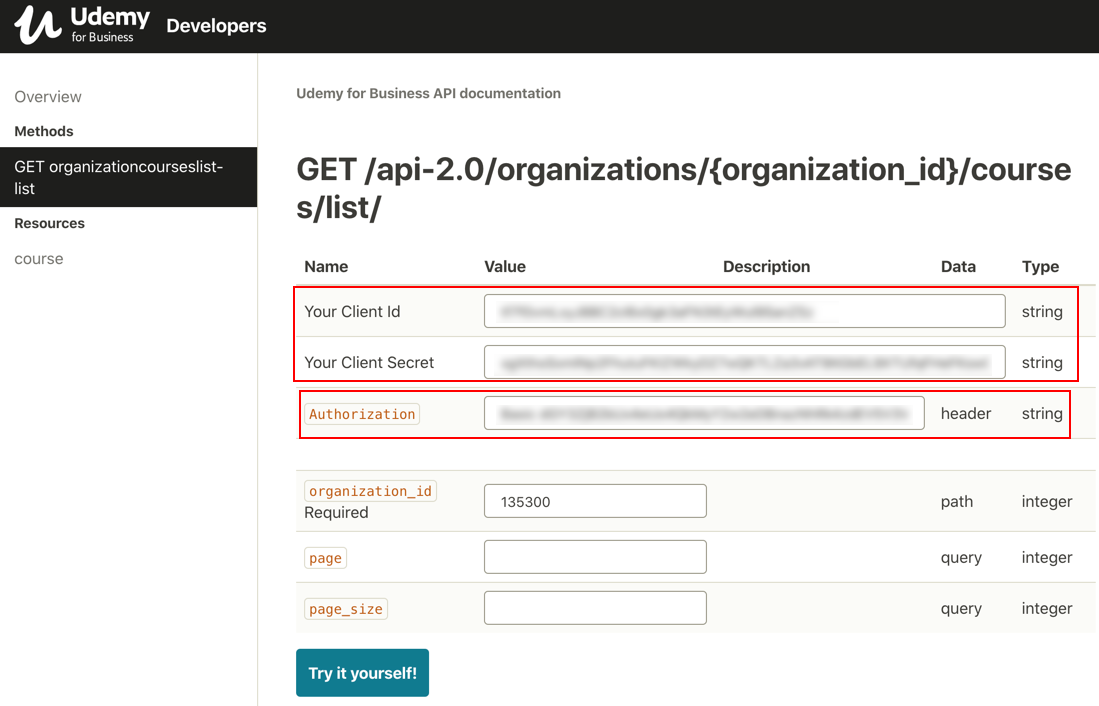The image size is (1099, 706).
Task: Click the Resources sidebar heading
Action: pyautogui.click(x=49, y=223)
